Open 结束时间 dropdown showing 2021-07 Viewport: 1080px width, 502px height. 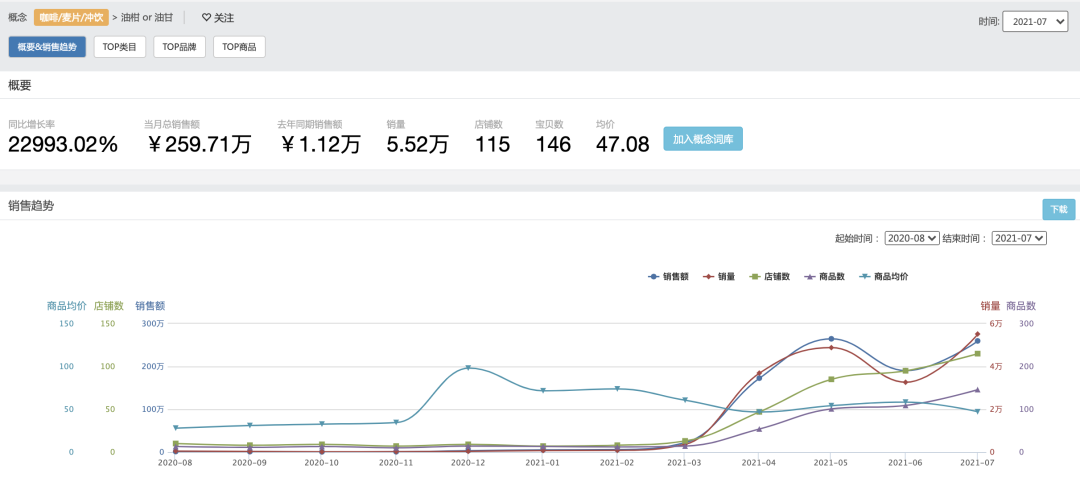(1019, 238)
